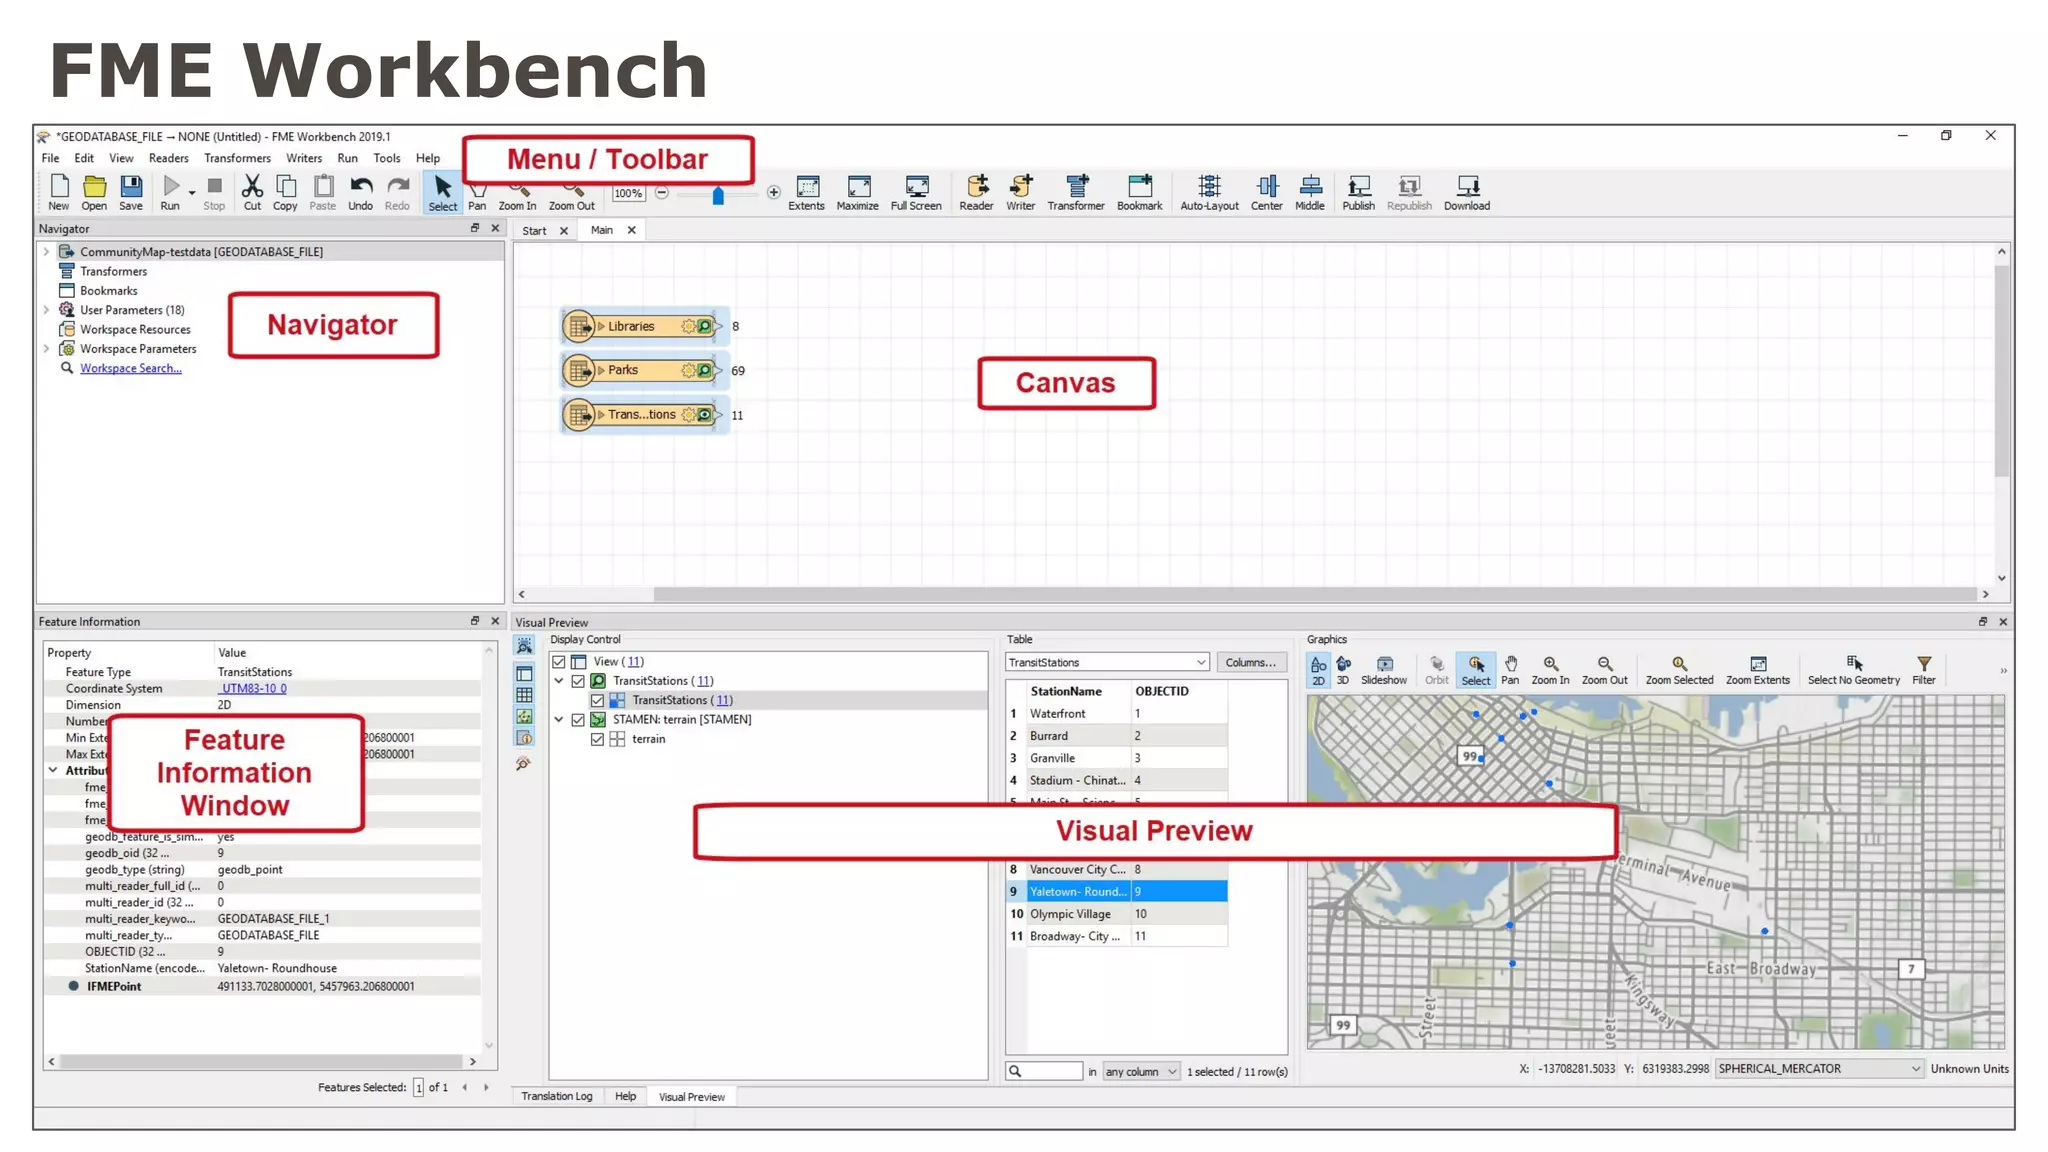Choose Pan tool in Graphics toolbar
The width and height of the screenshot is (2048, 1152).
click(x=1510, y=670)
